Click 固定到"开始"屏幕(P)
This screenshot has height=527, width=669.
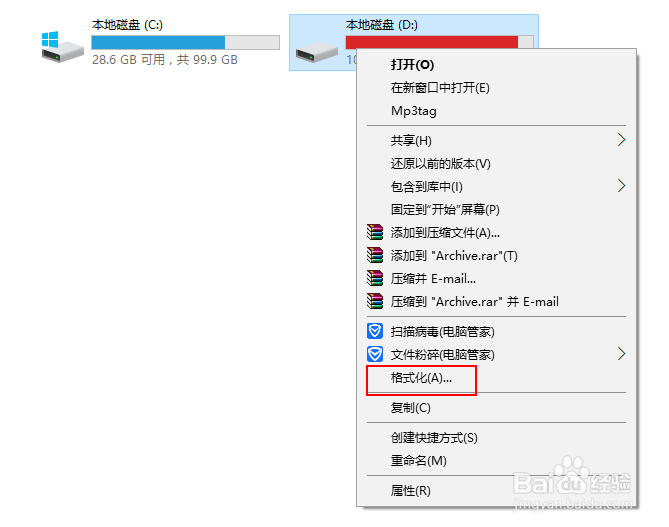(445, 209)
